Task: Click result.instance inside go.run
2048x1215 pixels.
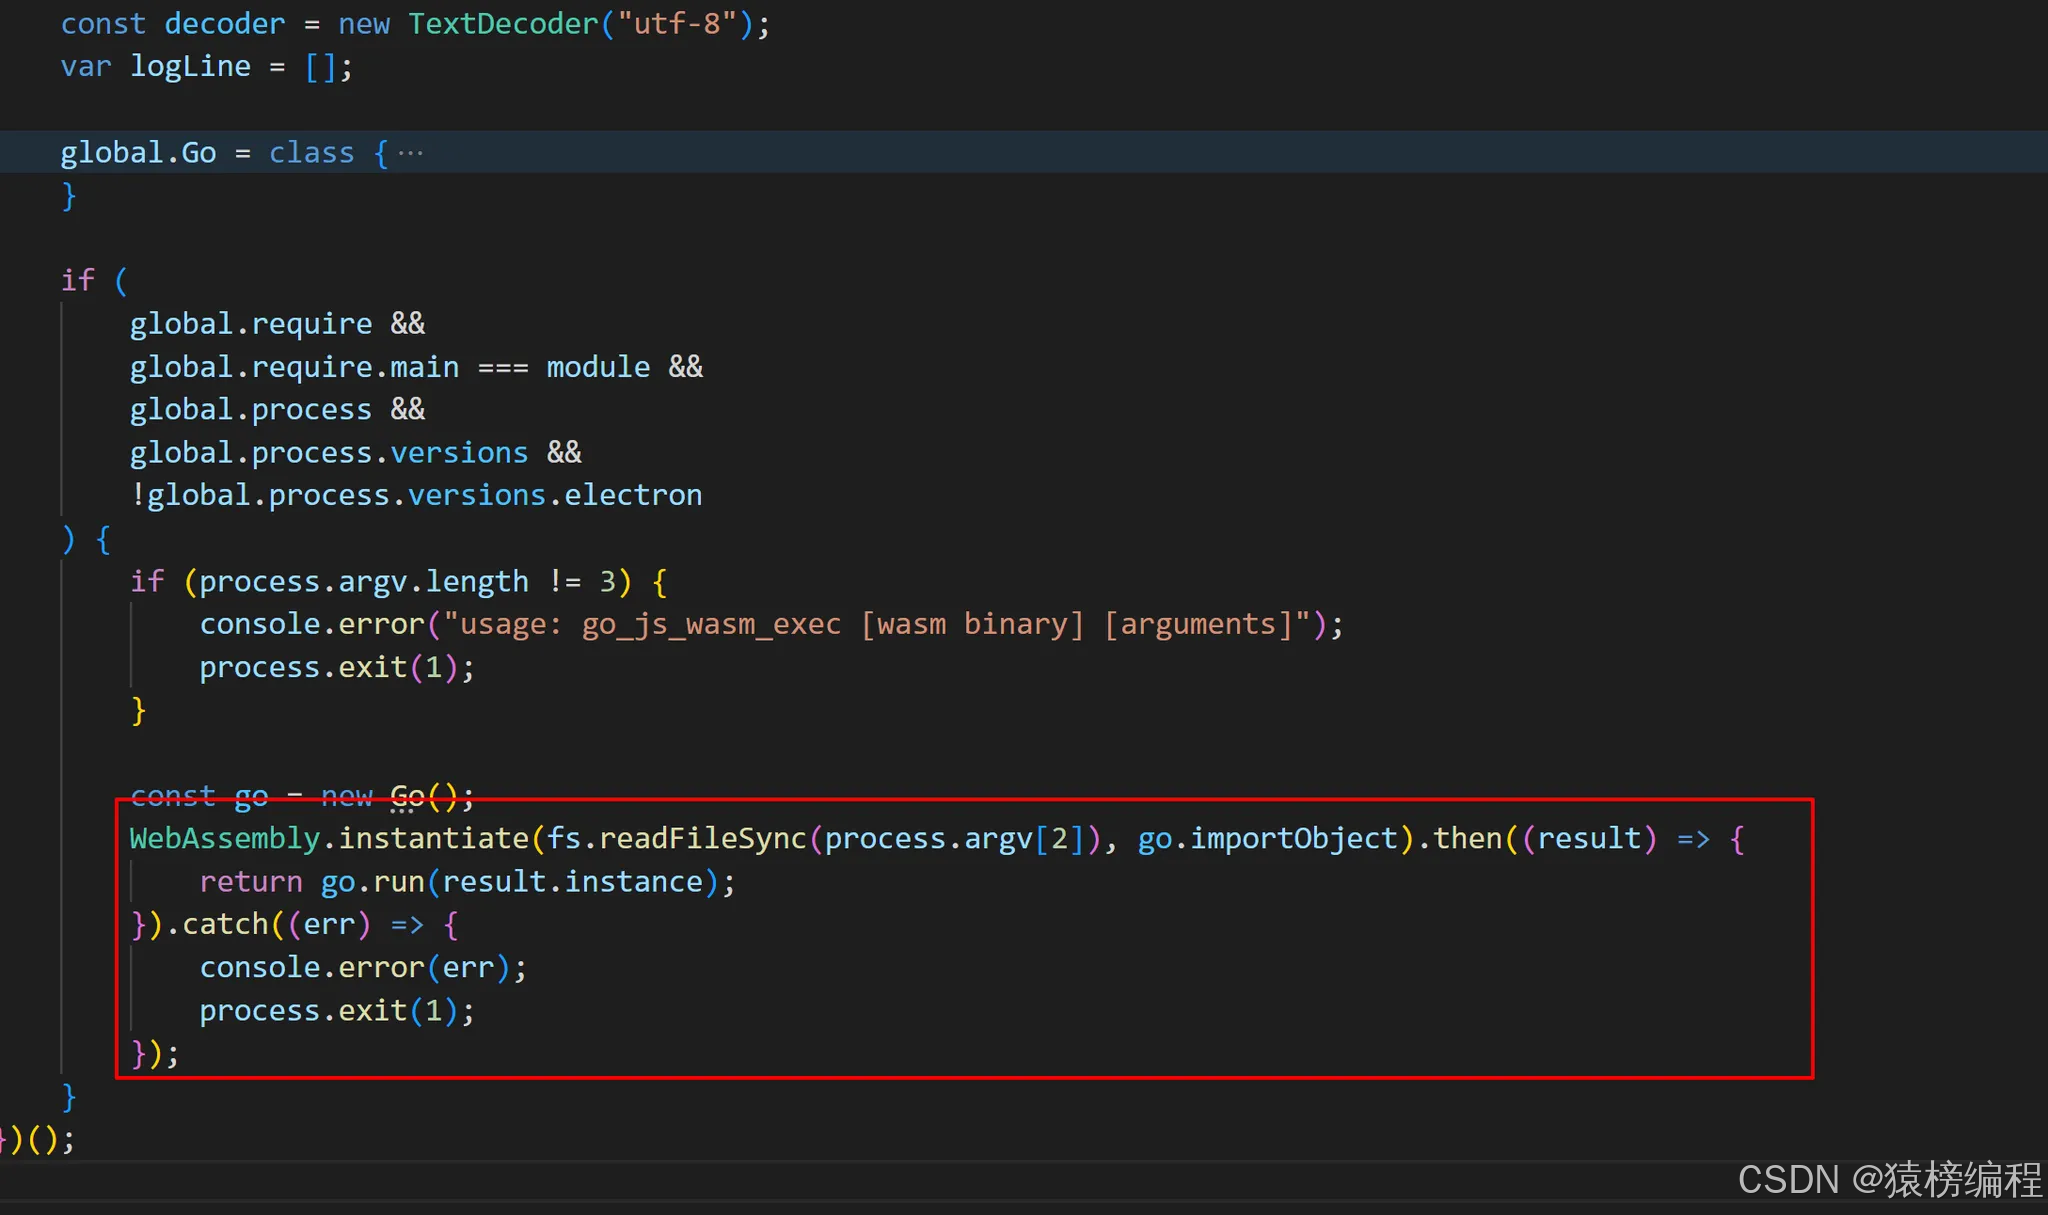Action: (x=572, y=882)
